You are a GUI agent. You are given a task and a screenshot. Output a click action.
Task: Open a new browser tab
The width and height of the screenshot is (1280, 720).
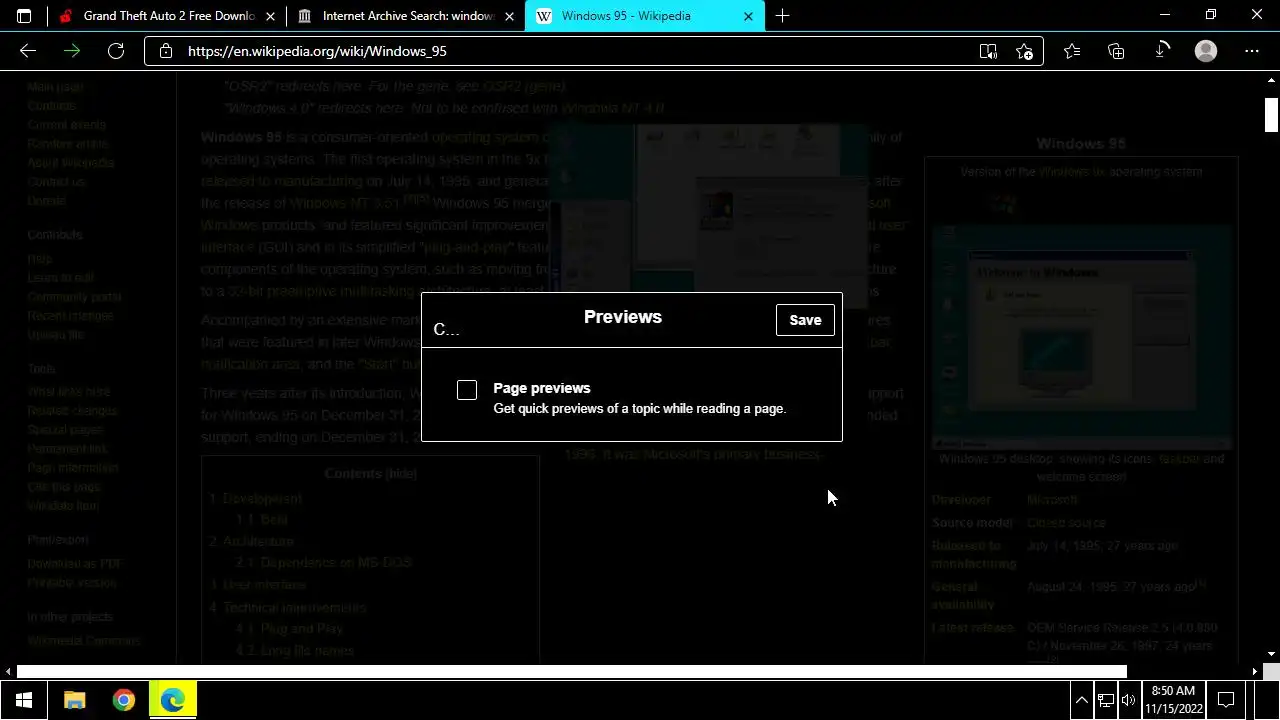coord(782,16)
